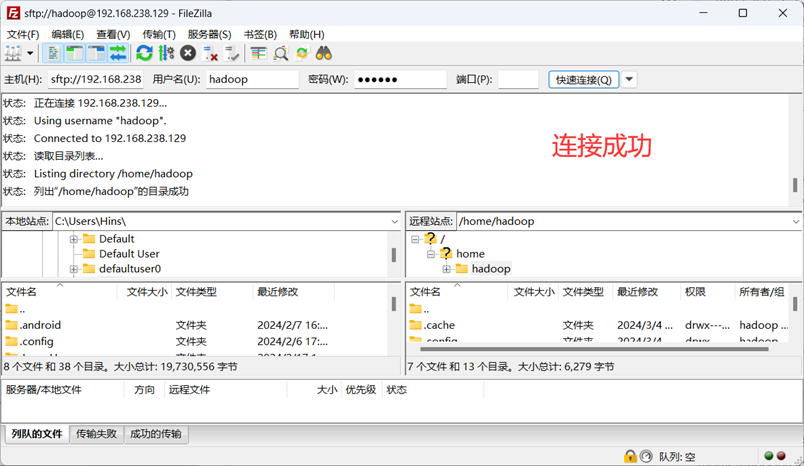Select the Default User folder
Screen dimensions: 804x466
(129, 254)
